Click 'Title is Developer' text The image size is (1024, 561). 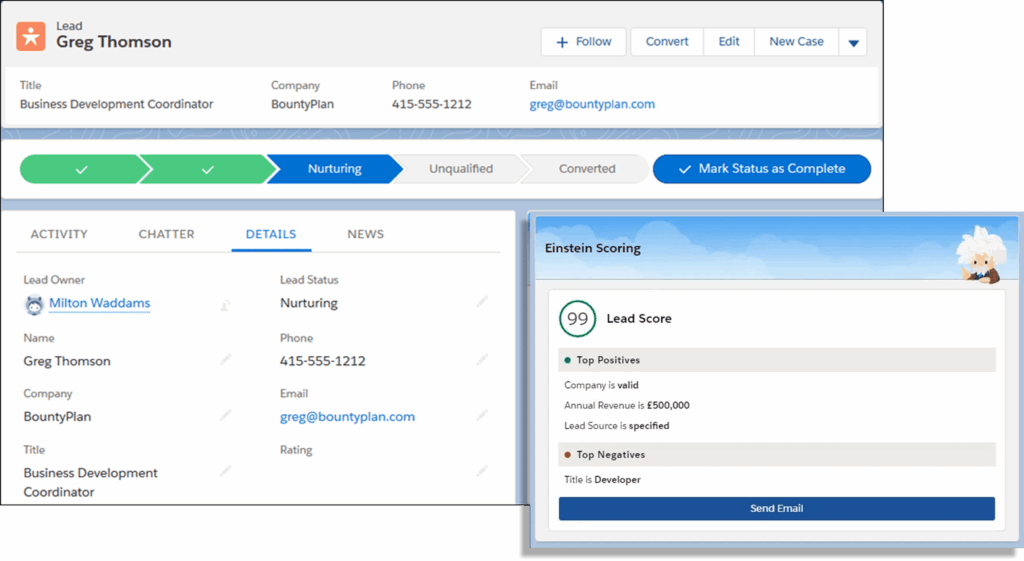[x=602, y=480]
